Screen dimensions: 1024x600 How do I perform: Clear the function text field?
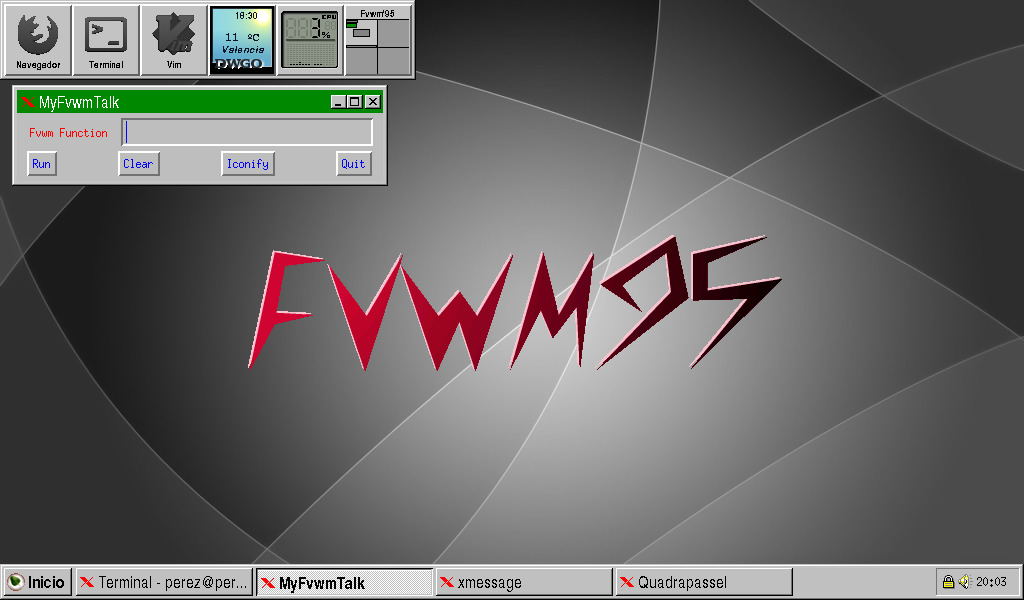point(138,164)
